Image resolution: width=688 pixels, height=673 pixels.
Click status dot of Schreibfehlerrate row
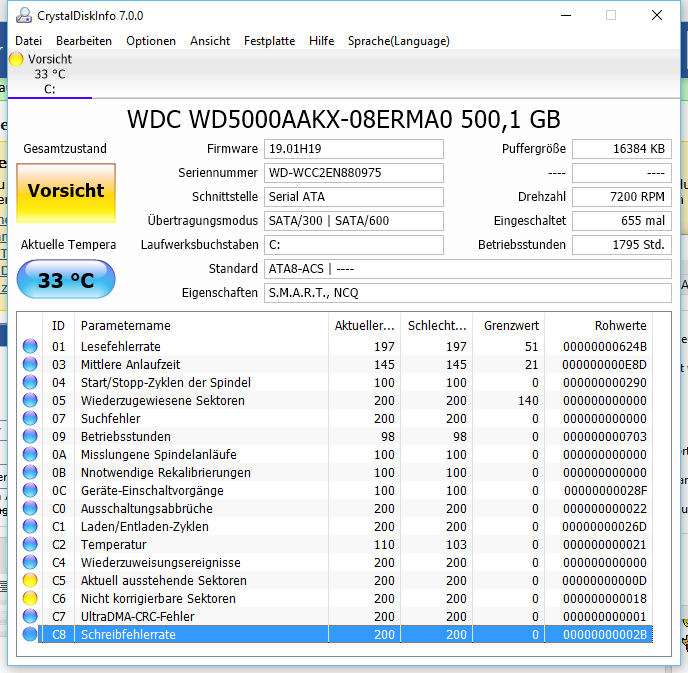coord(30,634)
